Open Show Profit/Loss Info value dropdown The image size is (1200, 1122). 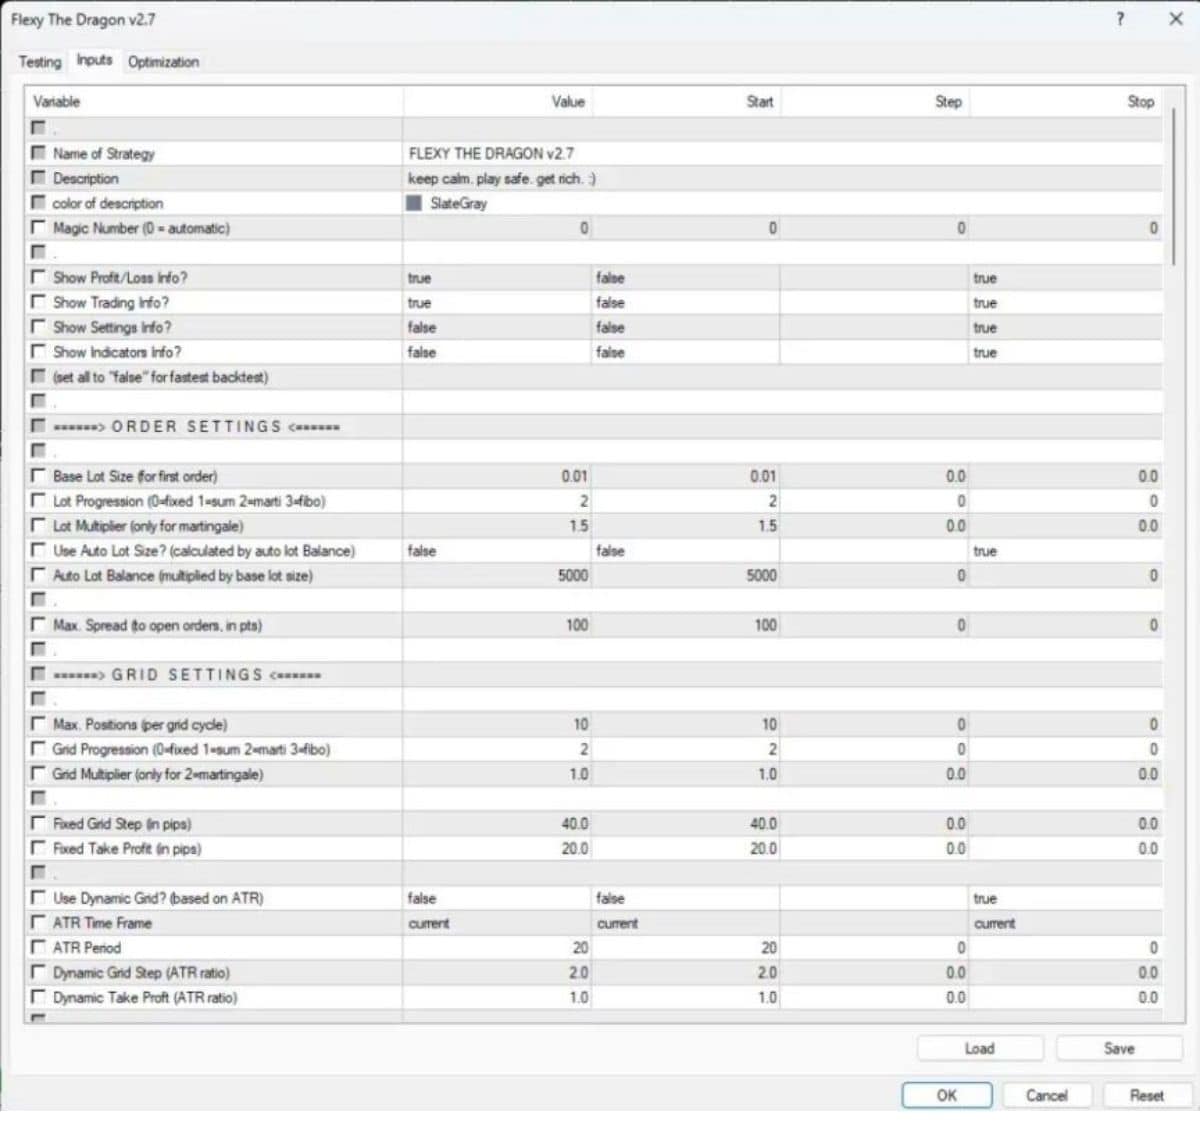click(x=497, y=277)
